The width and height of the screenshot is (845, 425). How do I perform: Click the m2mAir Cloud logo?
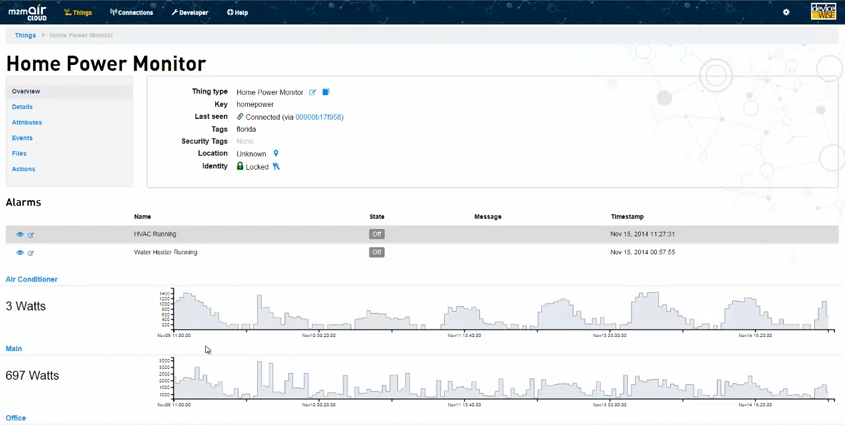point(28,13)
